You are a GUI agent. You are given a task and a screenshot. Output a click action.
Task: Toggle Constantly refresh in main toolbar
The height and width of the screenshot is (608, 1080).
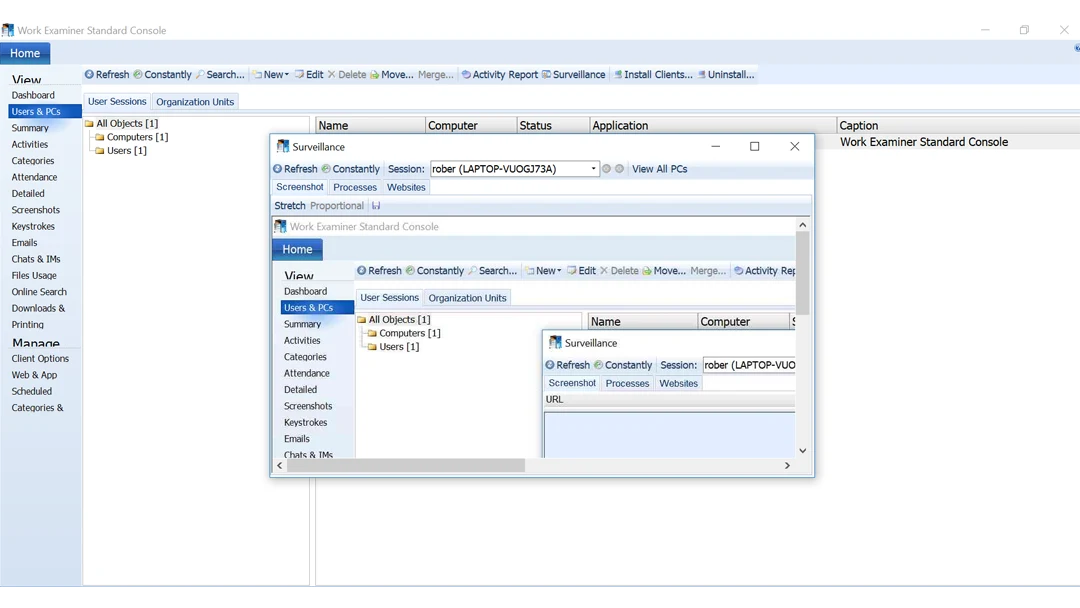click(162, 74)
